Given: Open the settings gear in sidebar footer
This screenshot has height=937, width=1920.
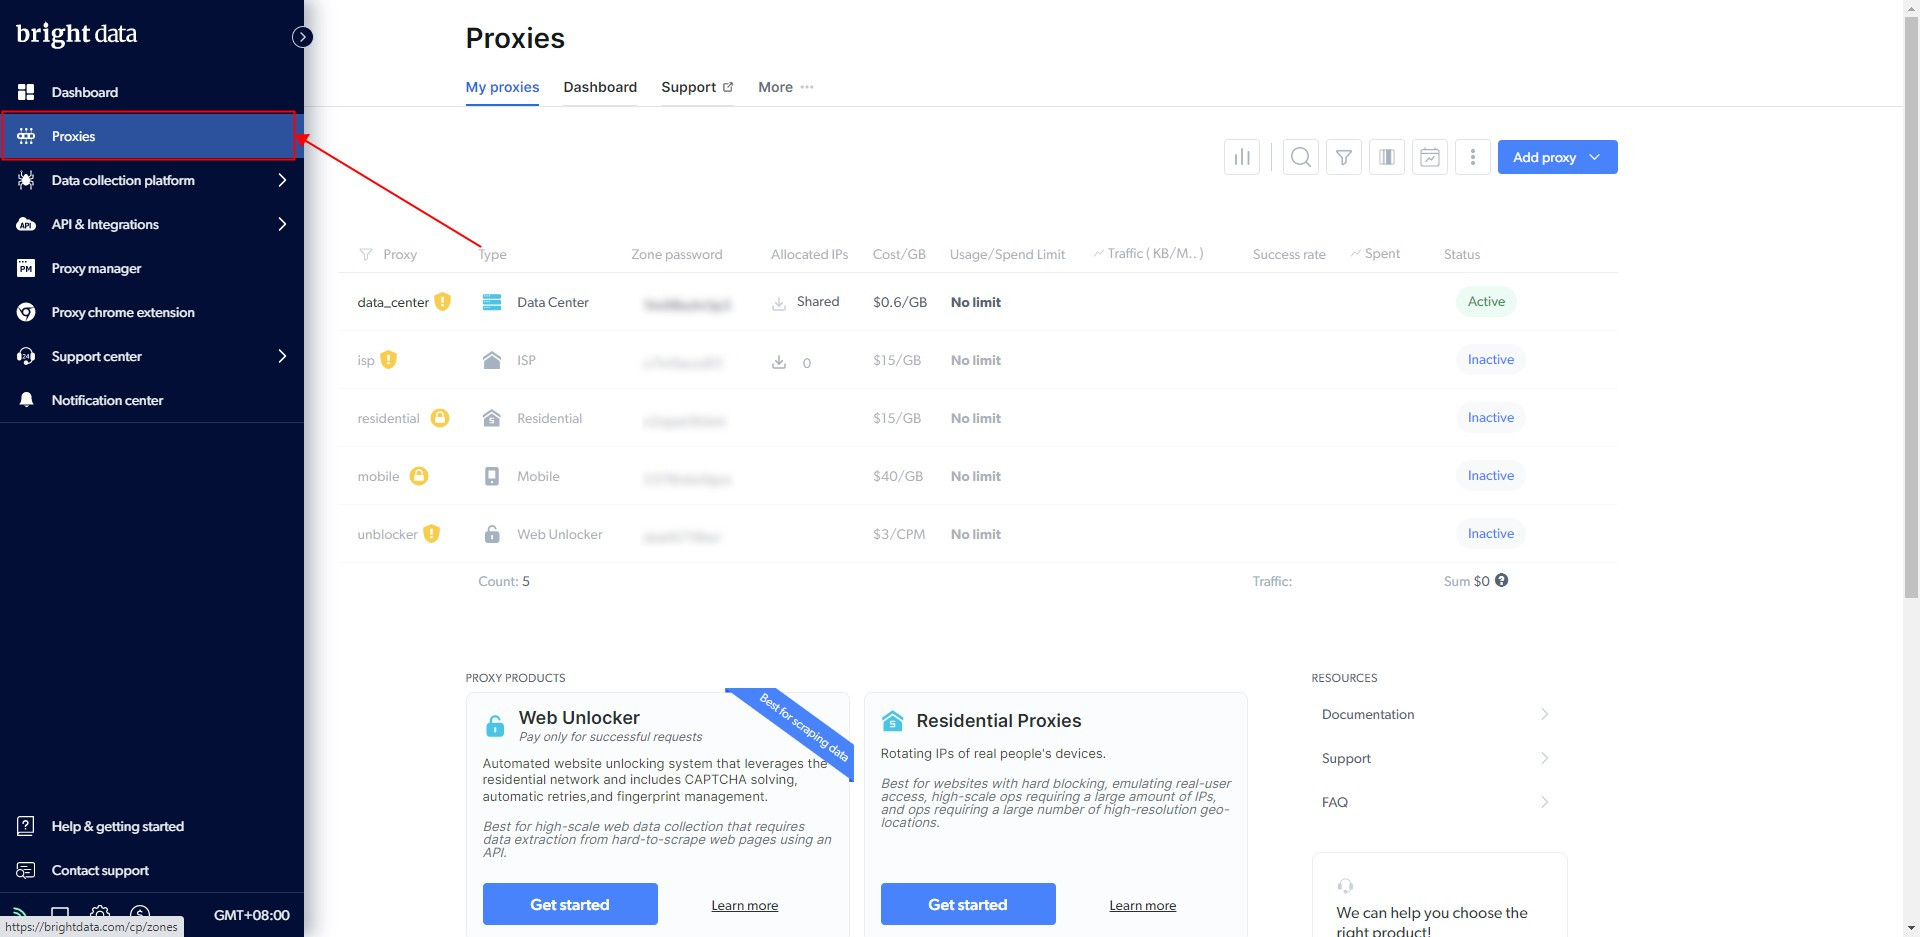Looking at the screenshot, I should point(100,913).
